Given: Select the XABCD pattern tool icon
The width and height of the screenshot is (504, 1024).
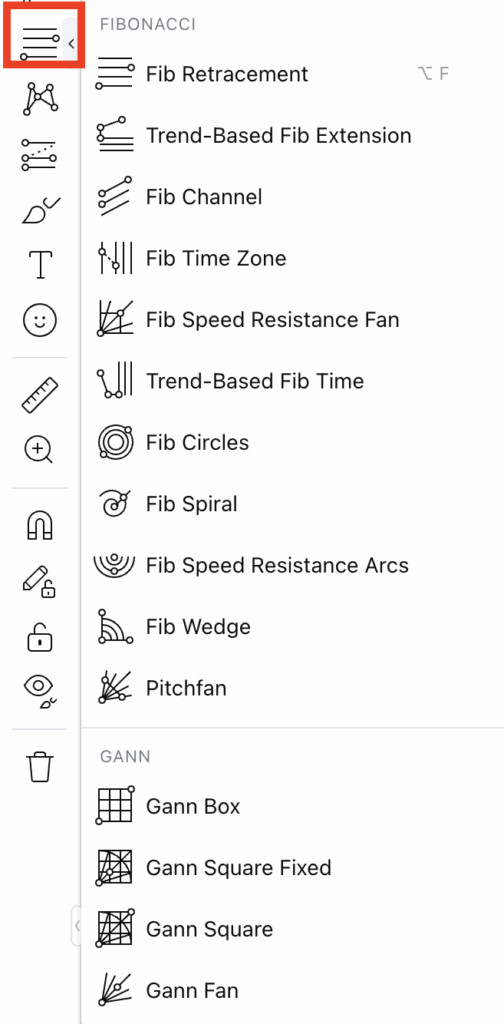Looking at the screenshot, I should [x=40, y=100].
